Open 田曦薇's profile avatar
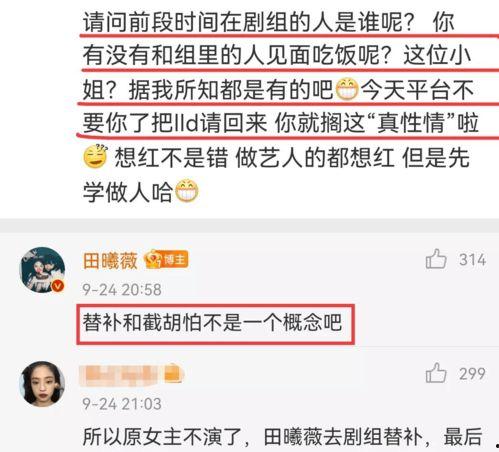Image resolution: width=499 pixels, height=452 pixels. [x=43, y=270]
